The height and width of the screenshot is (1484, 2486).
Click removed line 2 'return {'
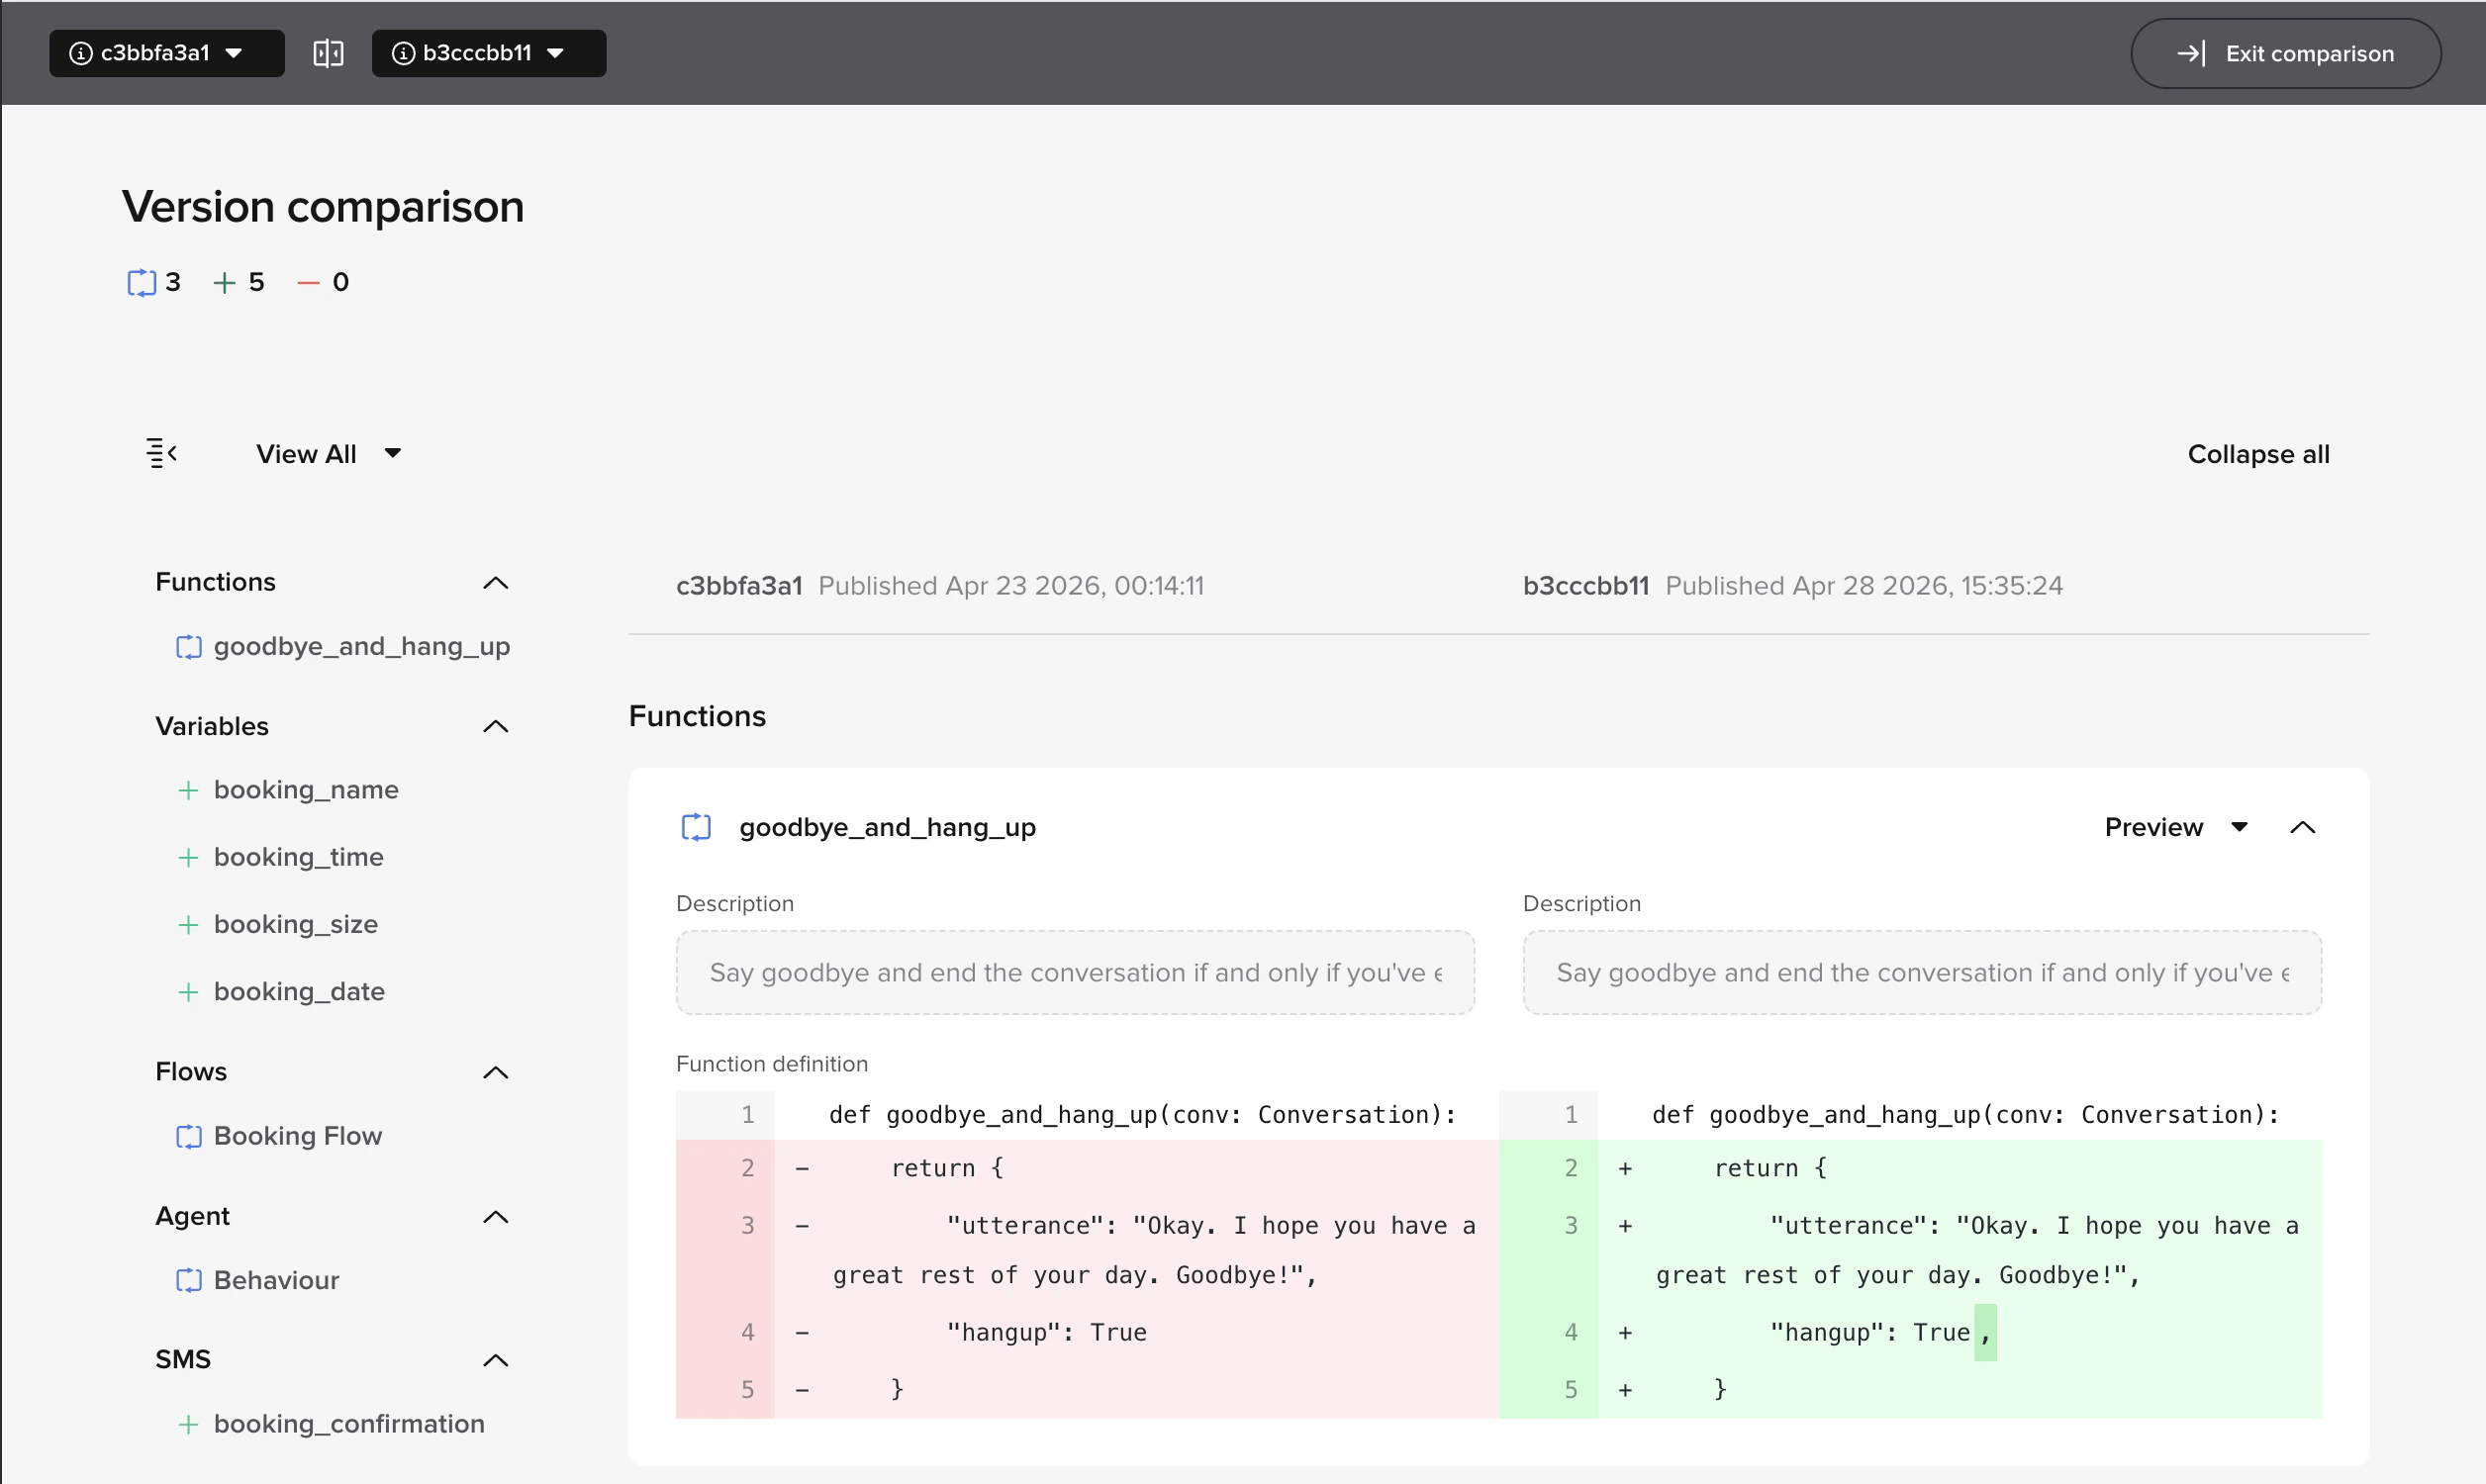(x=1087, y=1168)
